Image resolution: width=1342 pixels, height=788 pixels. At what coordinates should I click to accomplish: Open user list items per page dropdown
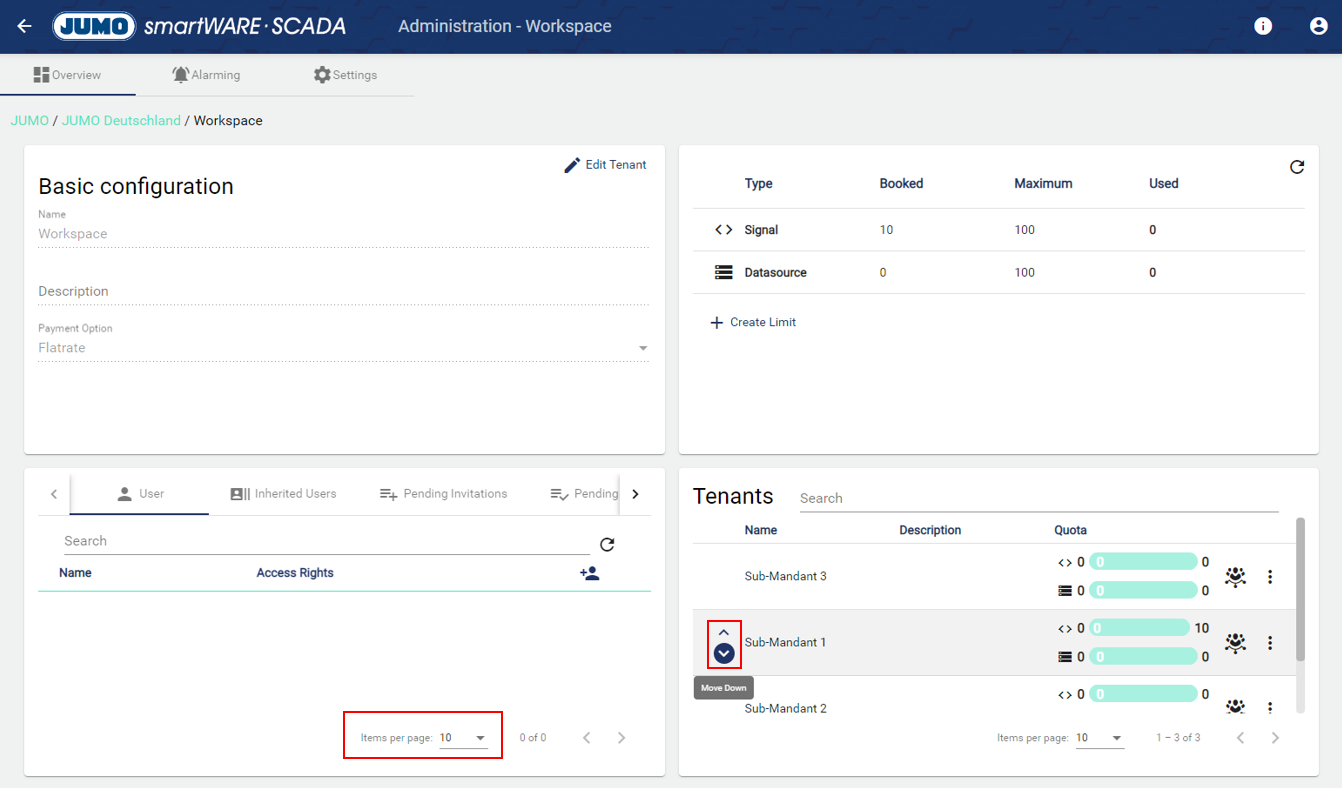[x=463, y=738]
